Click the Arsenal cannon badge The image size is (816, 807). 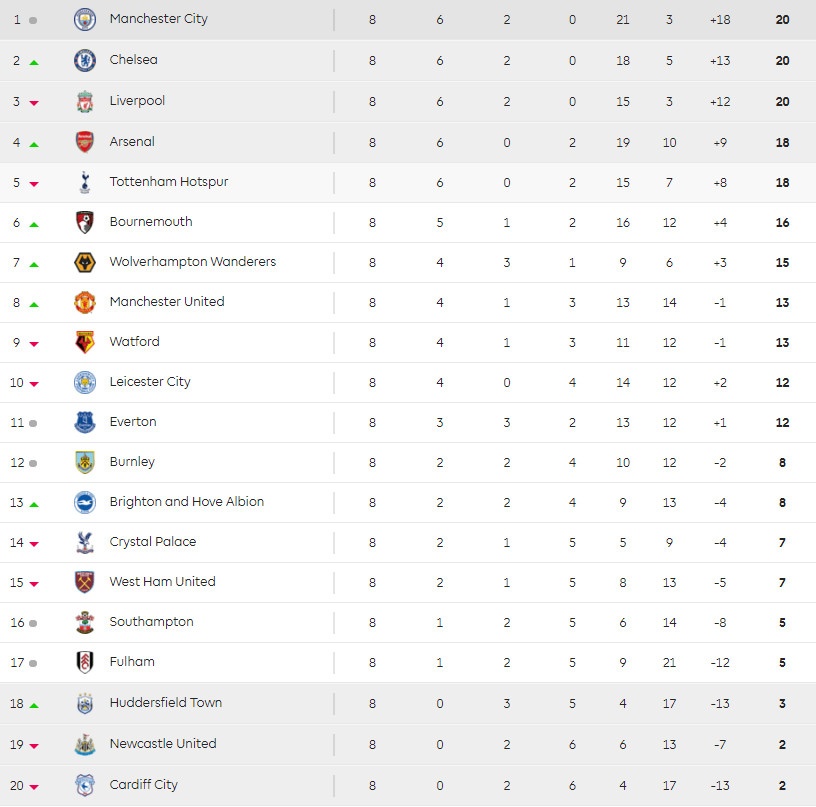[x=85, y=142]
